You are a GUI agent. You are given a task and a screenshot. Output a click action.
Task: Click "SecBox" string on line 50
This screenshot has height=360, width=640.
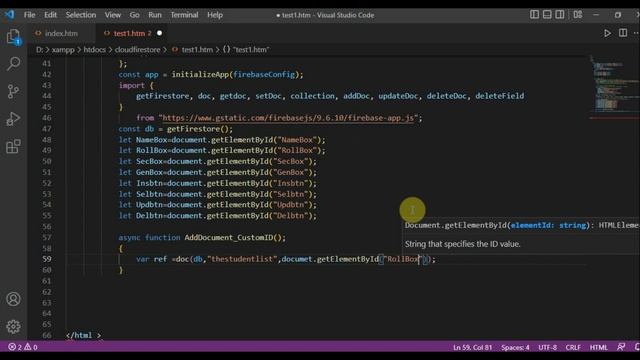[291, 162]
